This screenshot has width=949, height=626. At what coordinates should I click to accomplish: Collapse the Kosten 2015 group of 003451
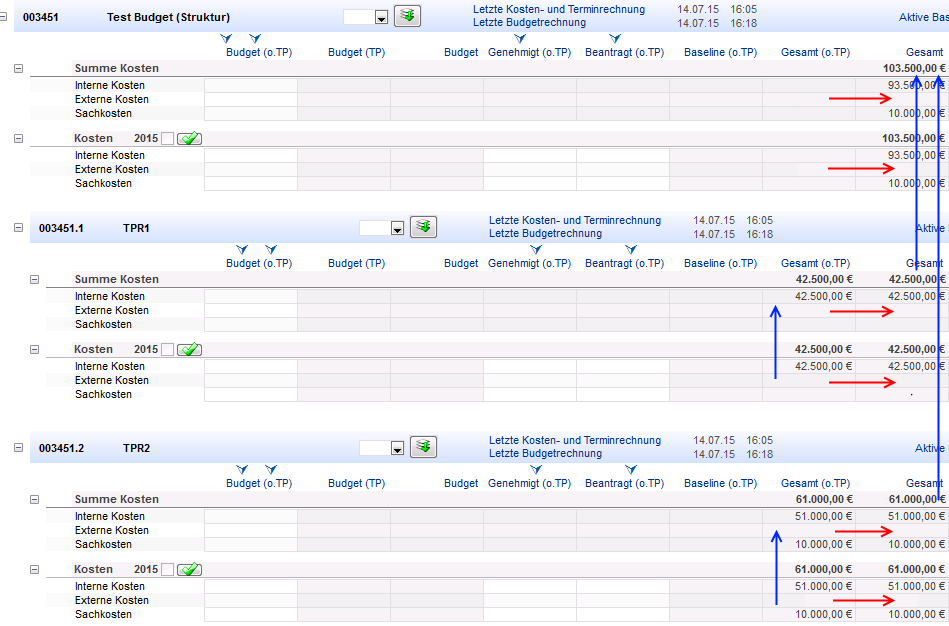point(18,139)
